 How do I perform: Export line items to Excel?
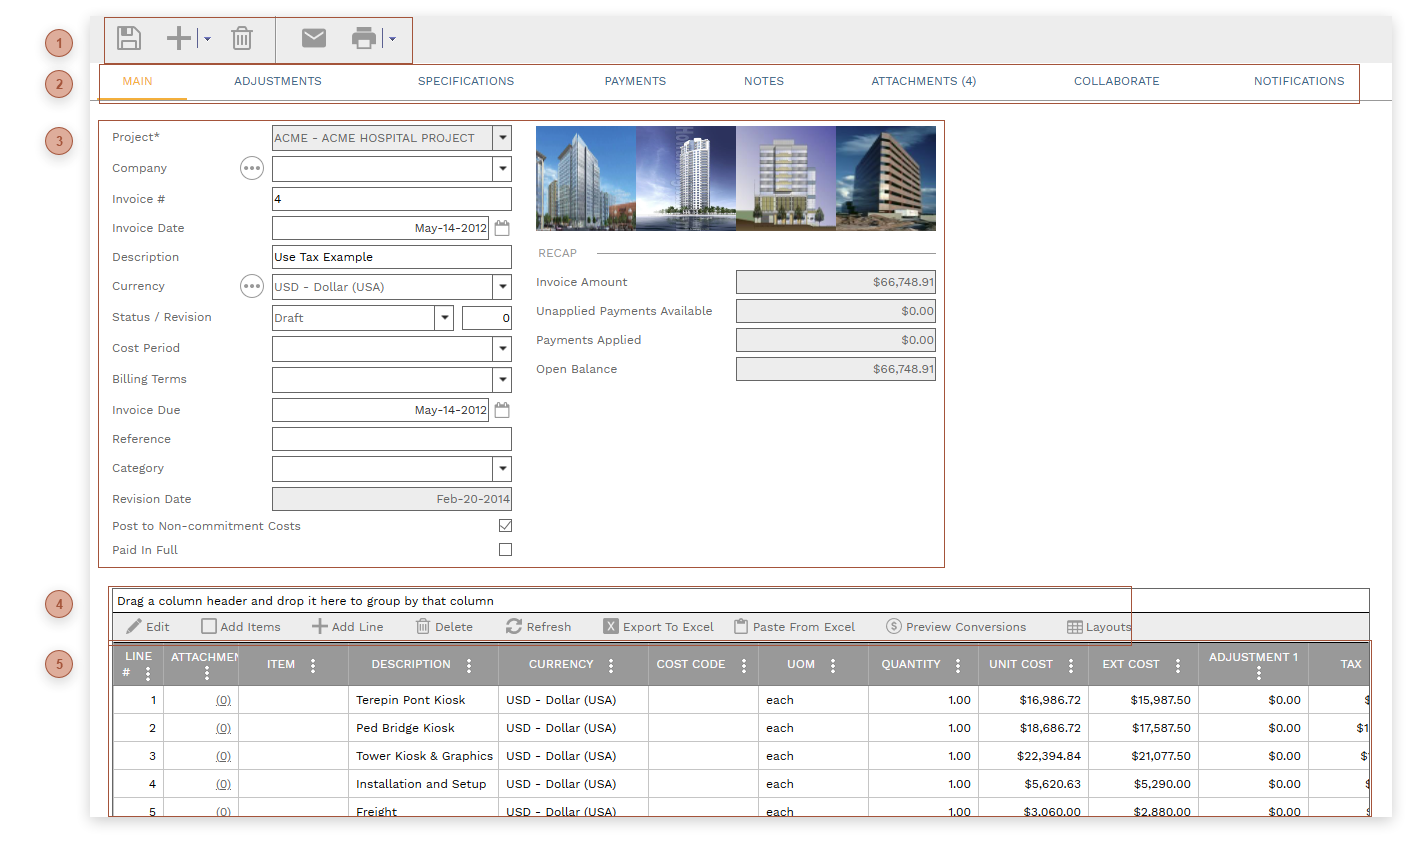[658, 626]
